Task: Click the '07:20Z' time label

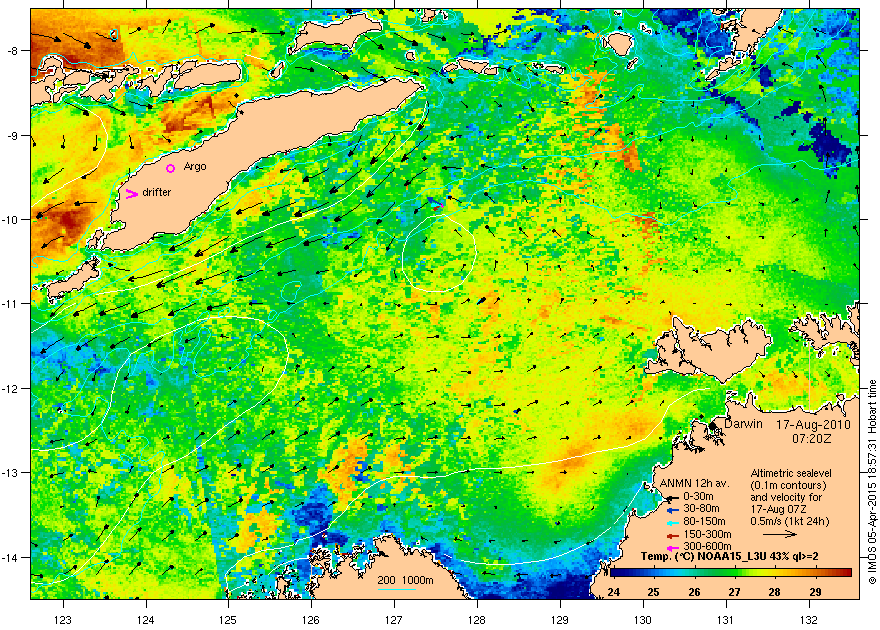Action: click(812, 438)
